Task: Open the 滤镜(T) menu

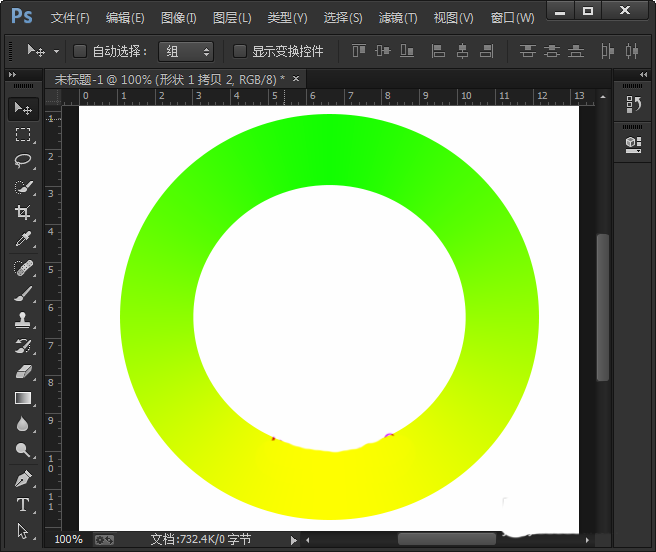Action: click(x=398, y=18)
